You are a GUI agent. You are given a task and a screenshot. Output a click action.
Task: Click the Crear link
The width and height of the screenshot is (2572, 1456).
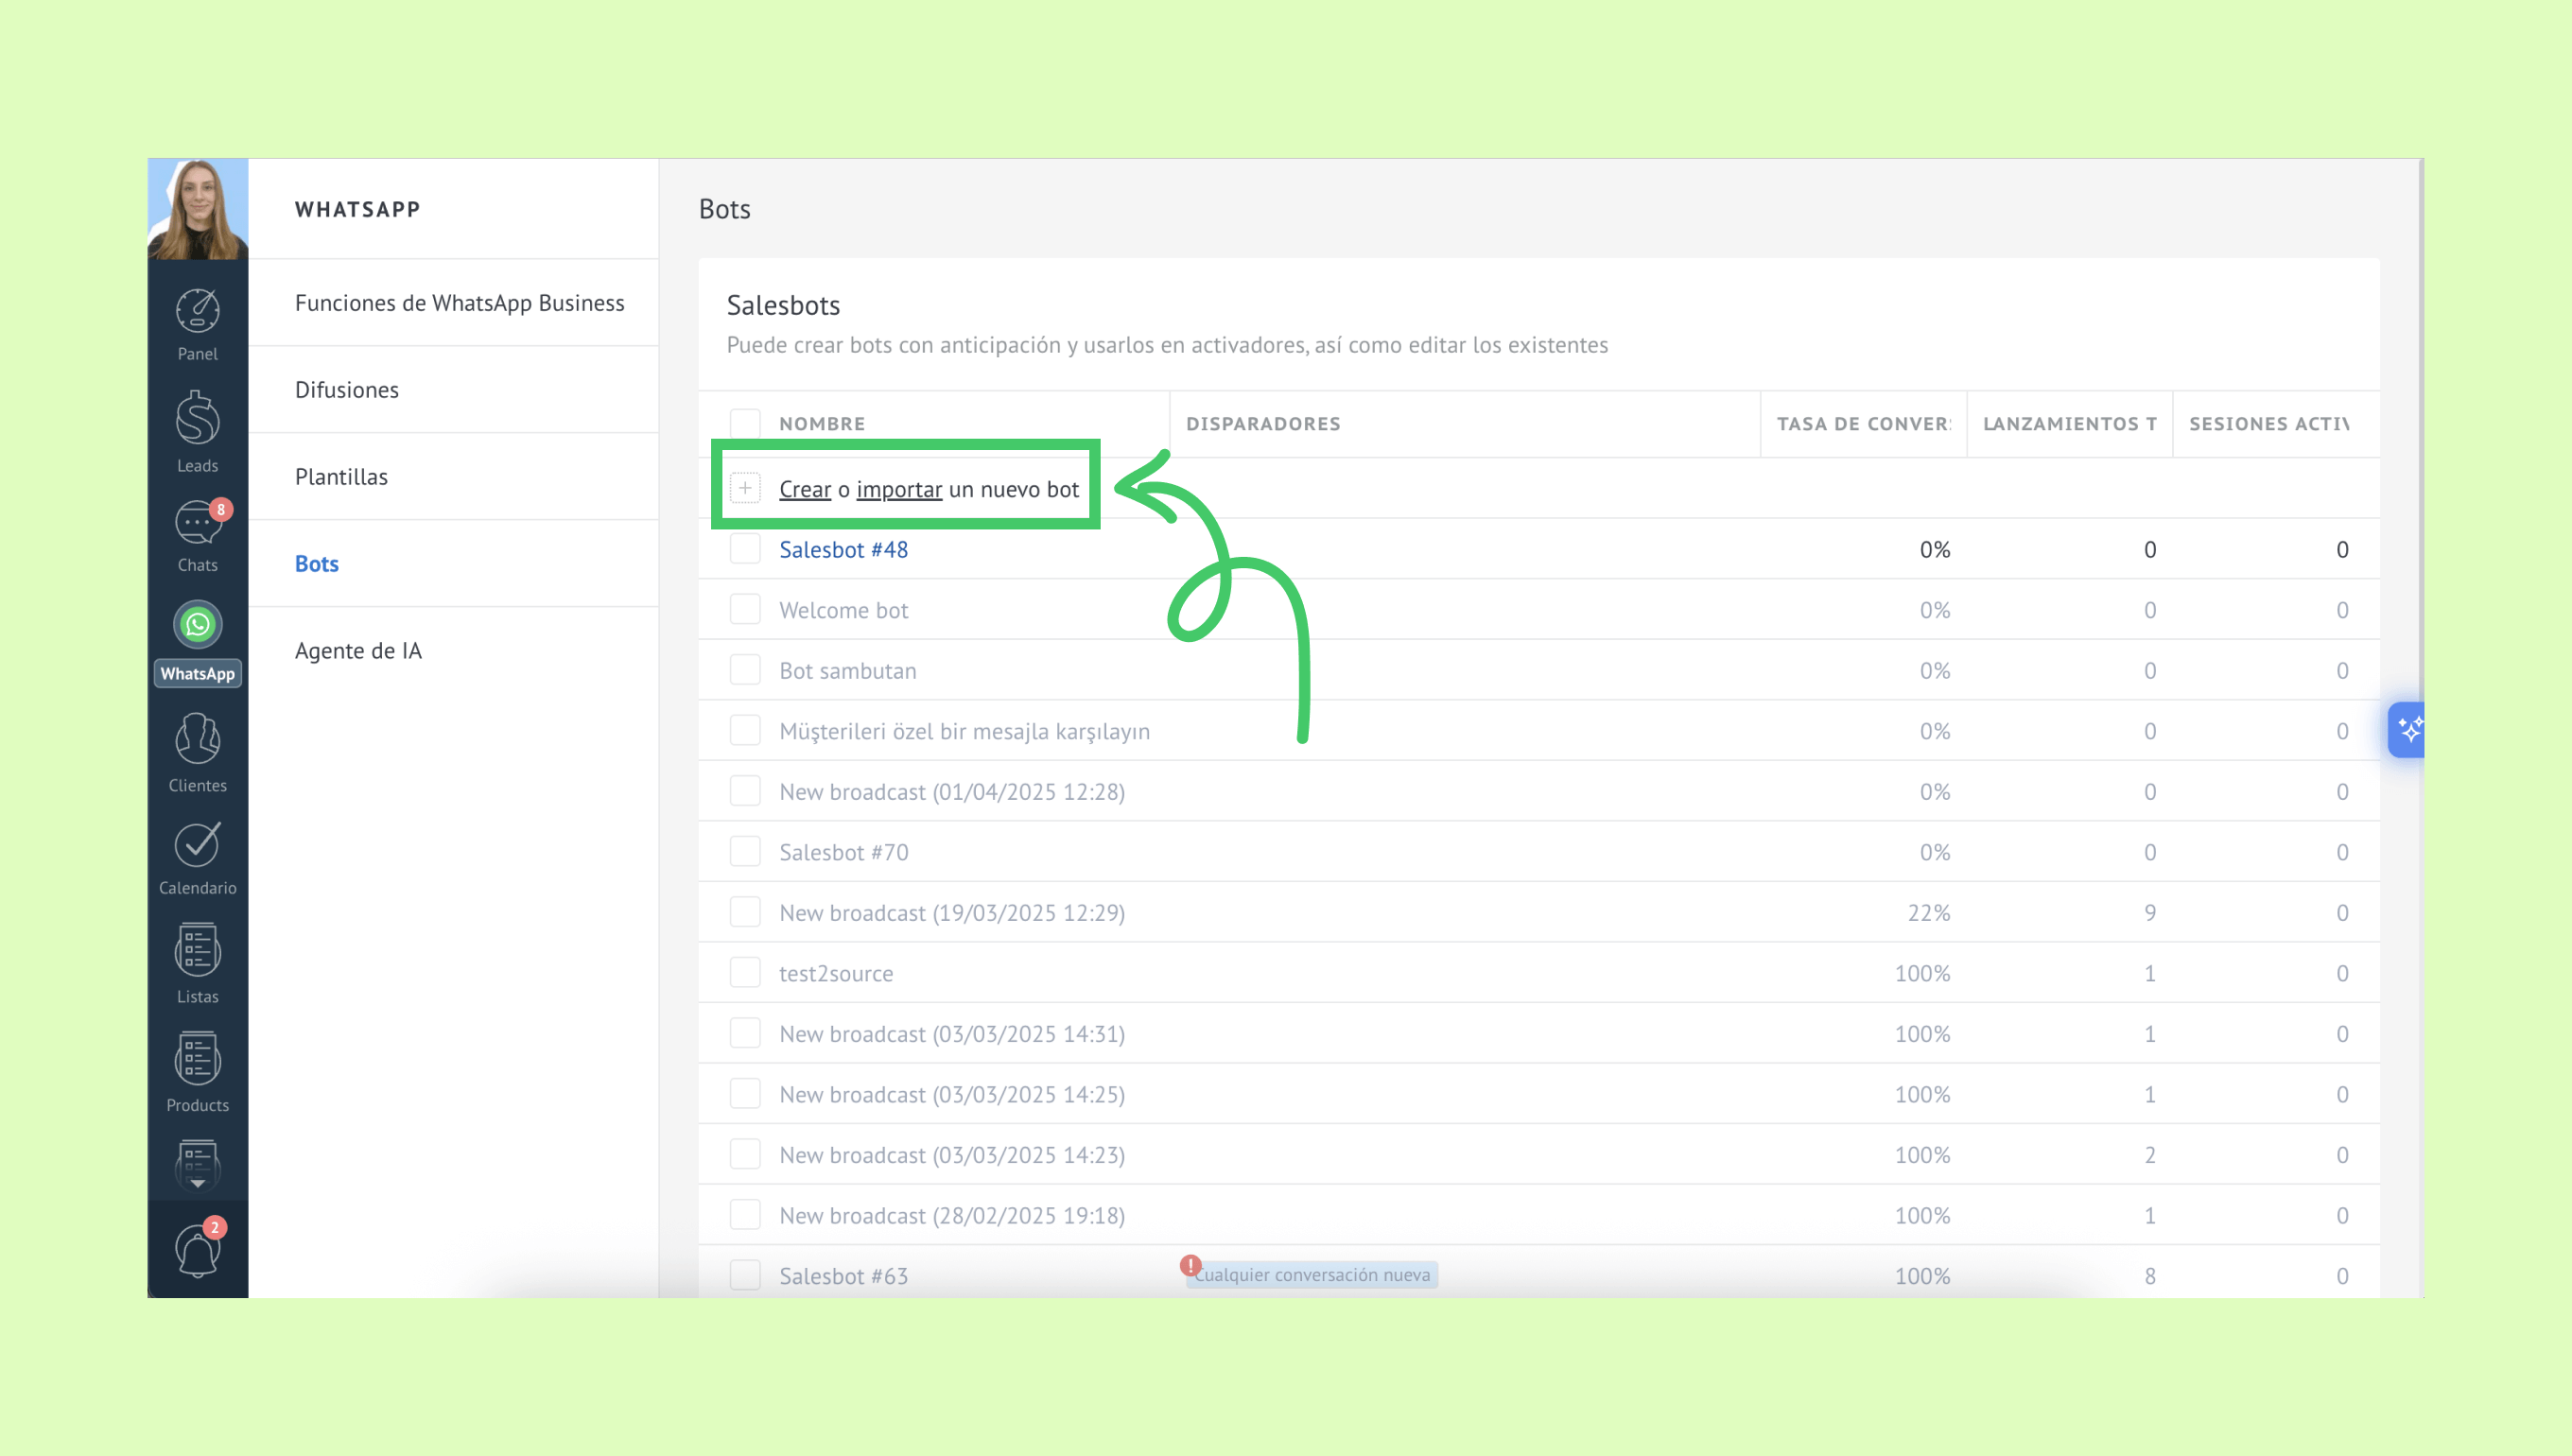[x=805, y=489]
